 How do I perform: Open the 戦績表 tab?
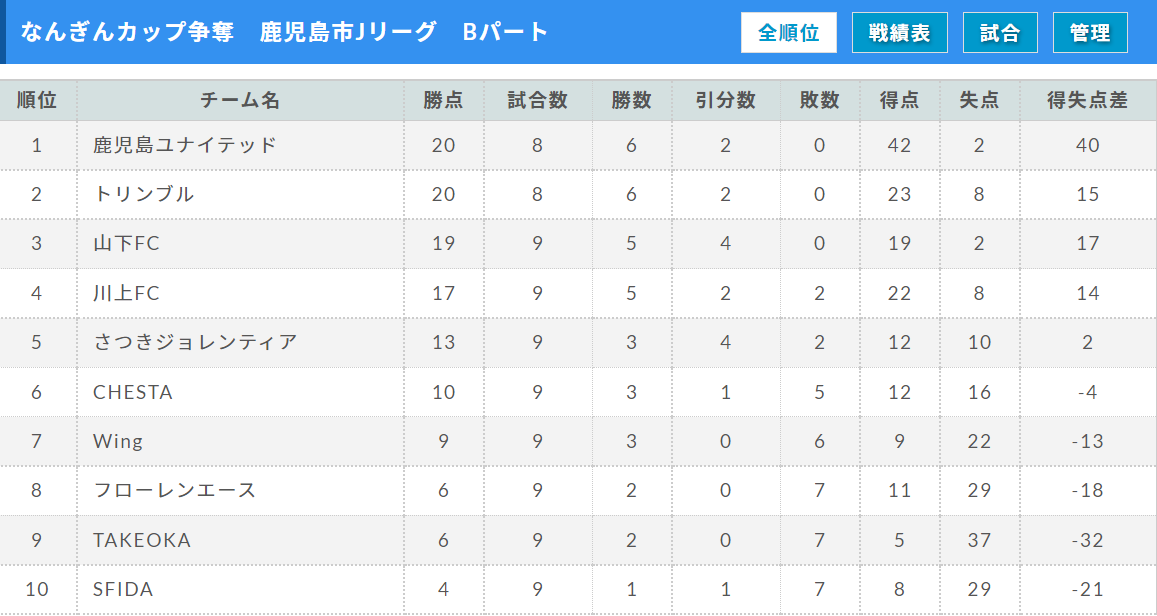[898, 32]
